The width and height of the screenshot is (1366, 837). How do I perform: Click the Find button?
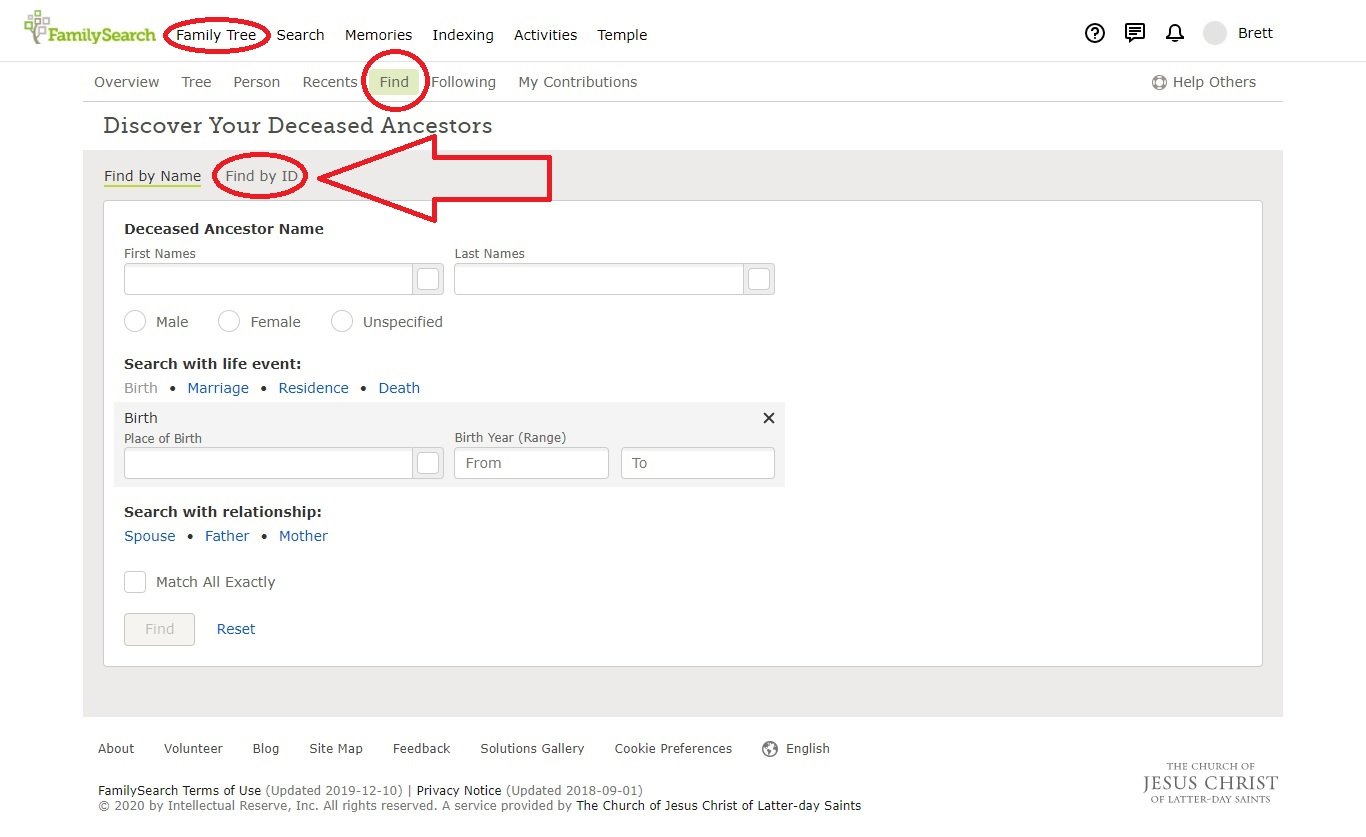159,628
